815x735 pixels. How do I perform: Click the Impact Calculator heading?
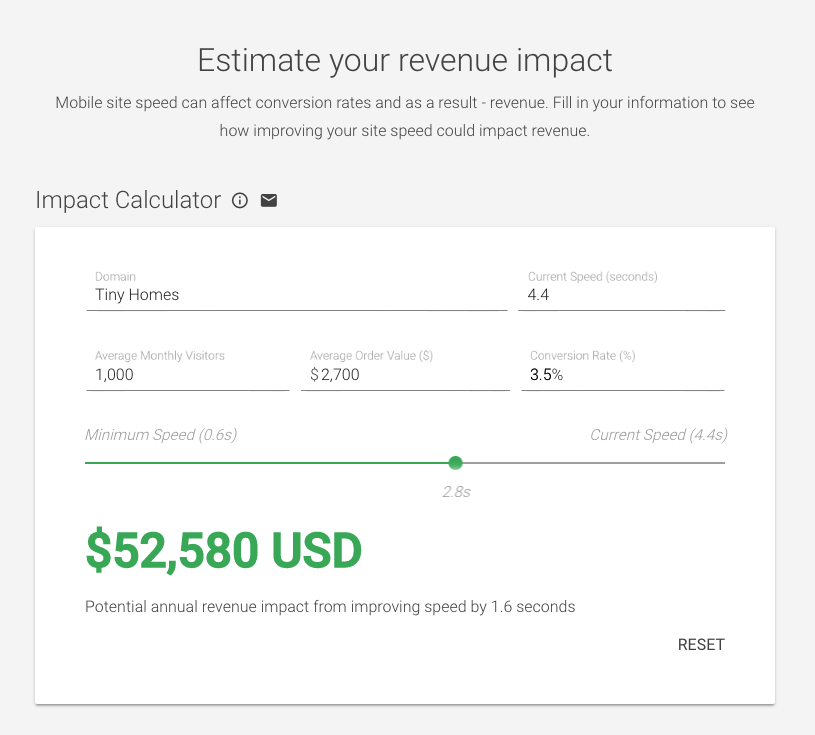click(128, 201)
